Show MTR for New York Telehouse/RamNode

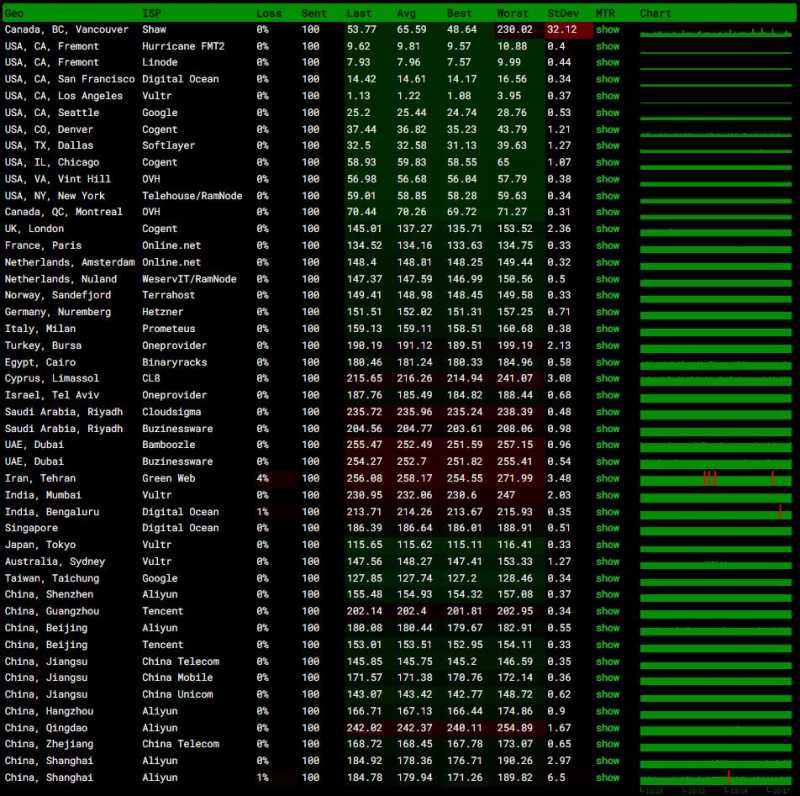coord(607,196)
